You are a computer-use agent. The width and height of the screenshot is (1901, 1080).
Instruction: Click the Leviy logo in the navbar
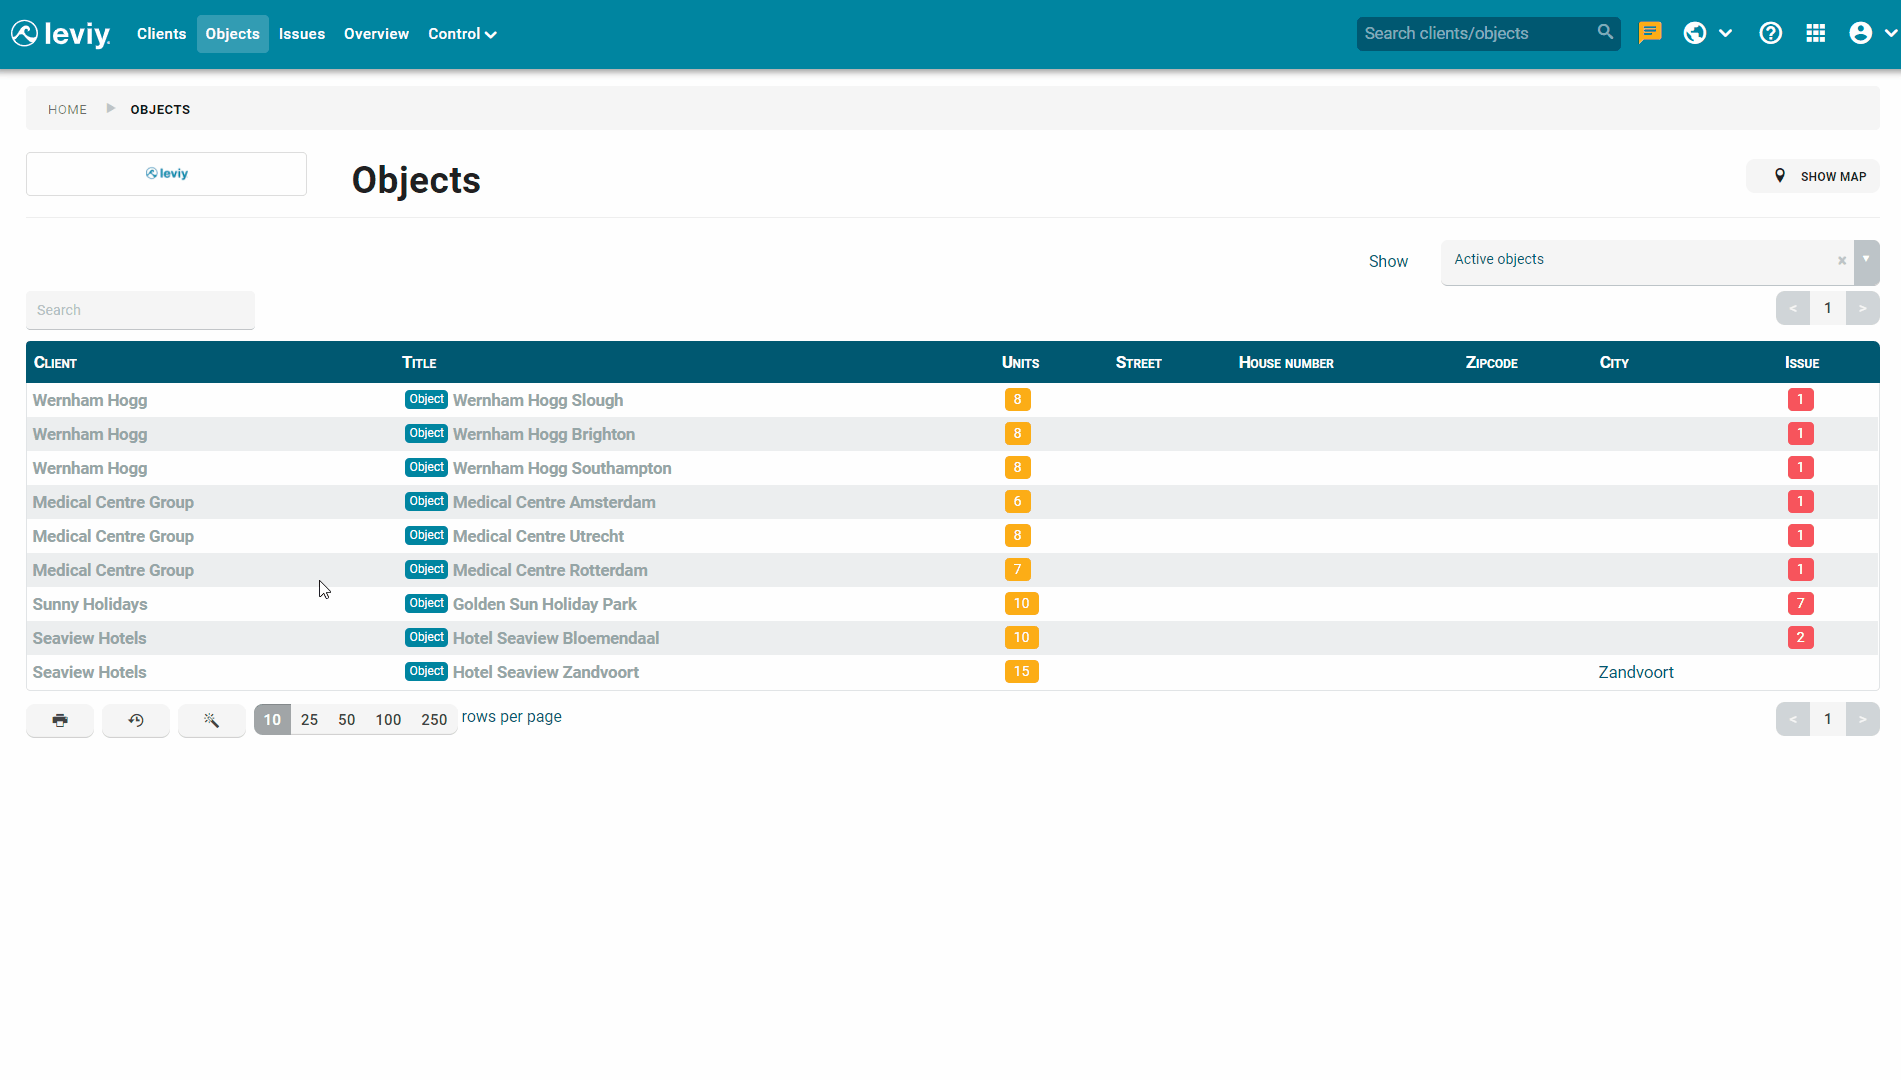click(x=60, y=33)
